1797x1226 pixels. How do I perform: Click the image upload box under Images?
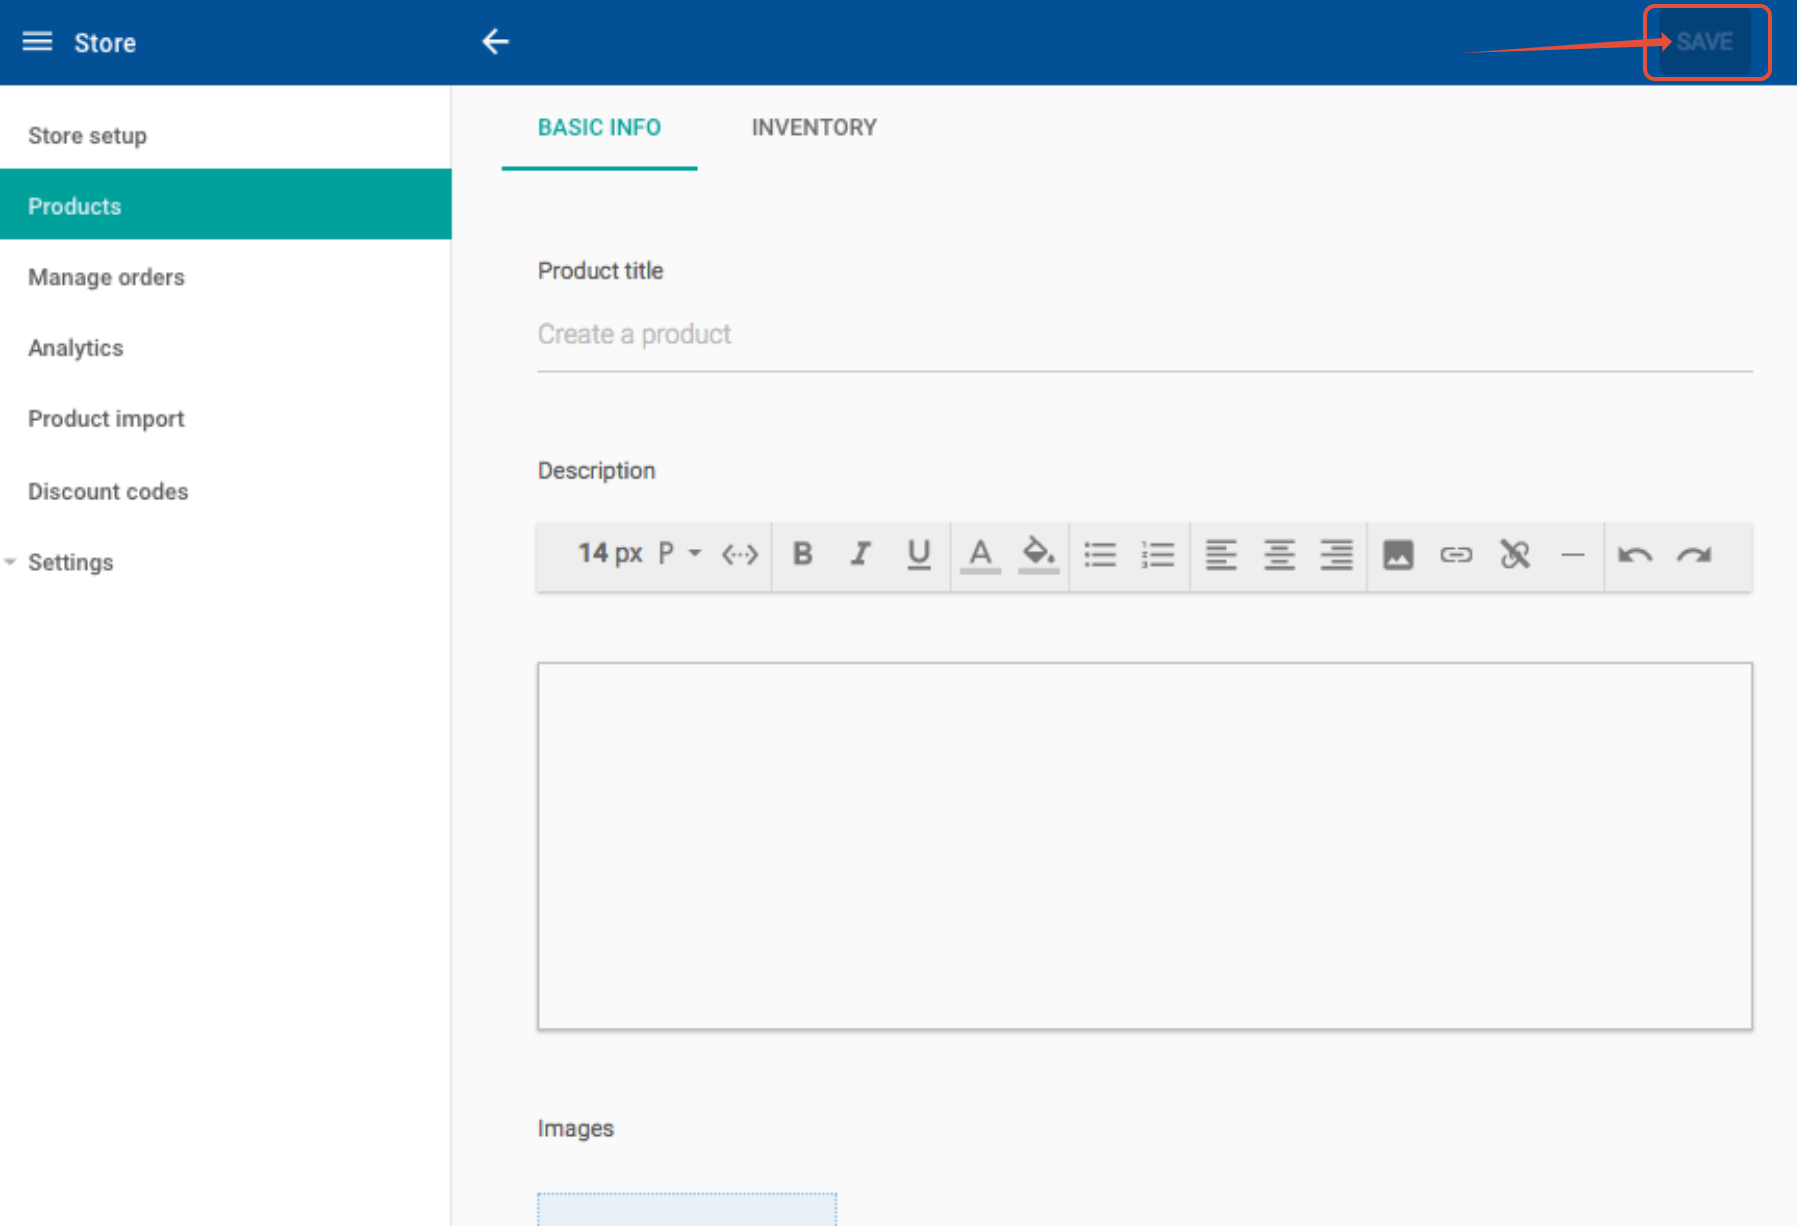pos(687,1209)
